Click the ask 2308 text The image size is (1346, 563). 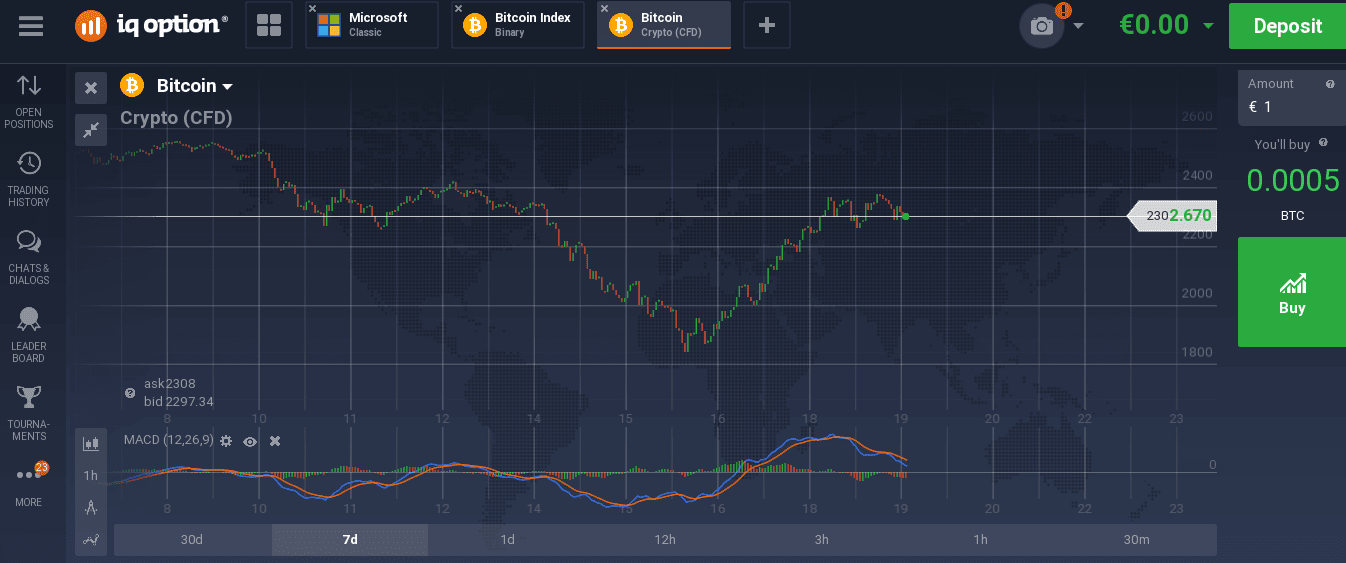pos(169,383)
